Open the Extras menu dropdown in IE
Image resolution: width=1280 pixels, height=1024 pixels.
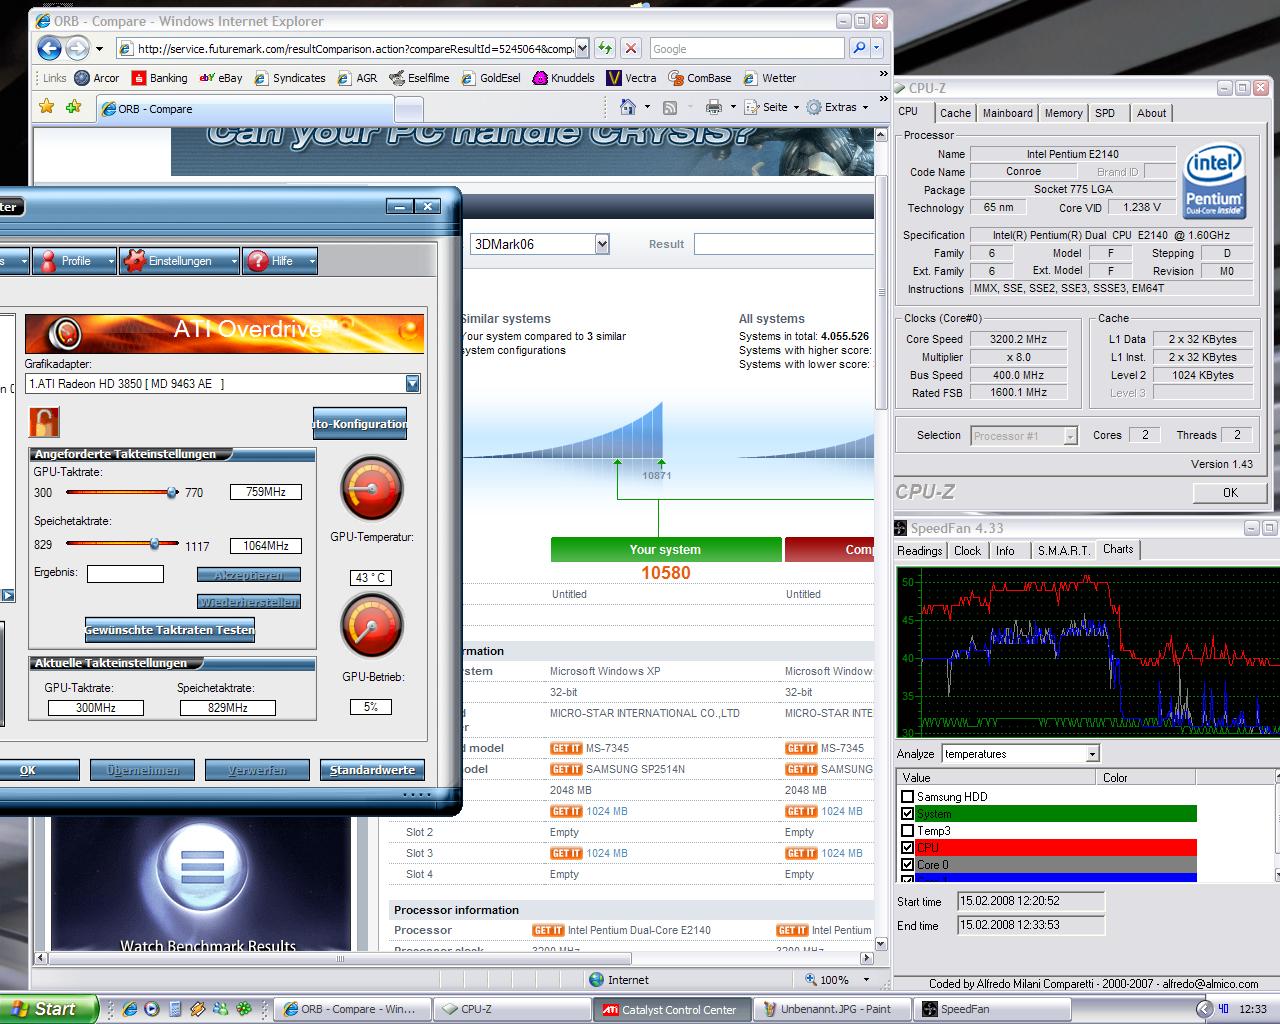838,107
